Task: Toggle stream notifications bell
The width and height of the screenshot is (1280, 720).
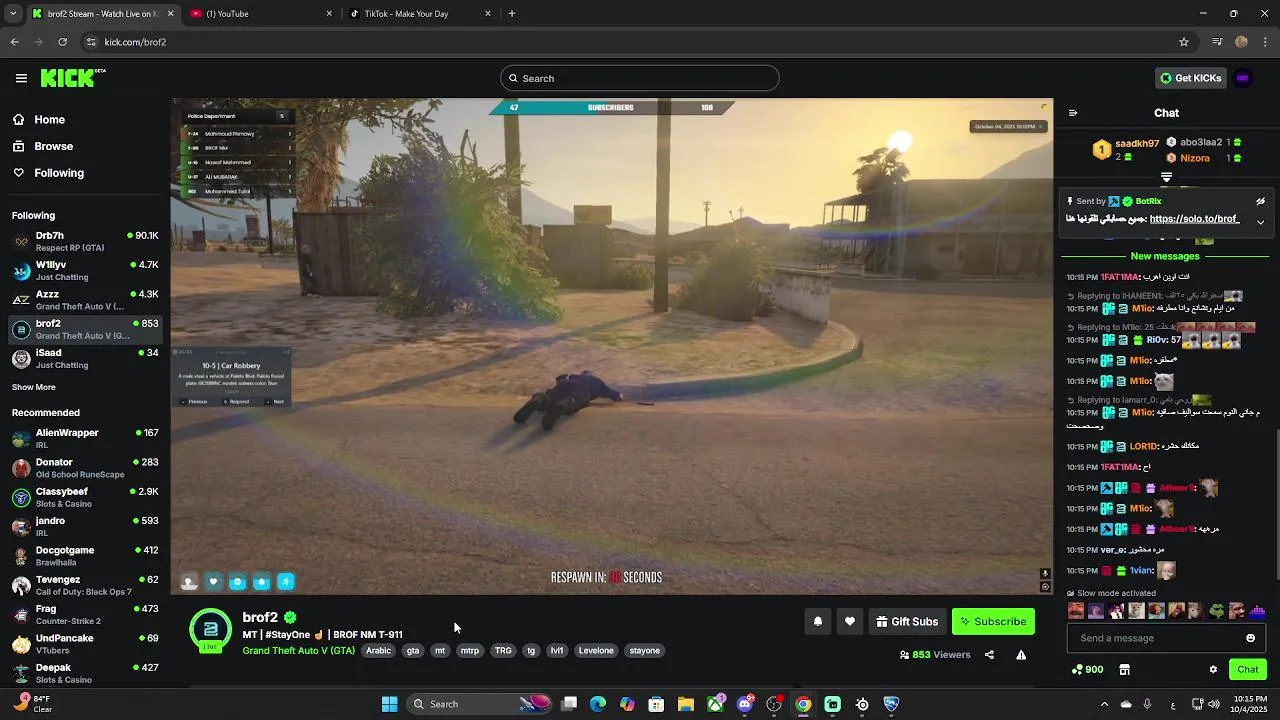Action: click(818, 621)
